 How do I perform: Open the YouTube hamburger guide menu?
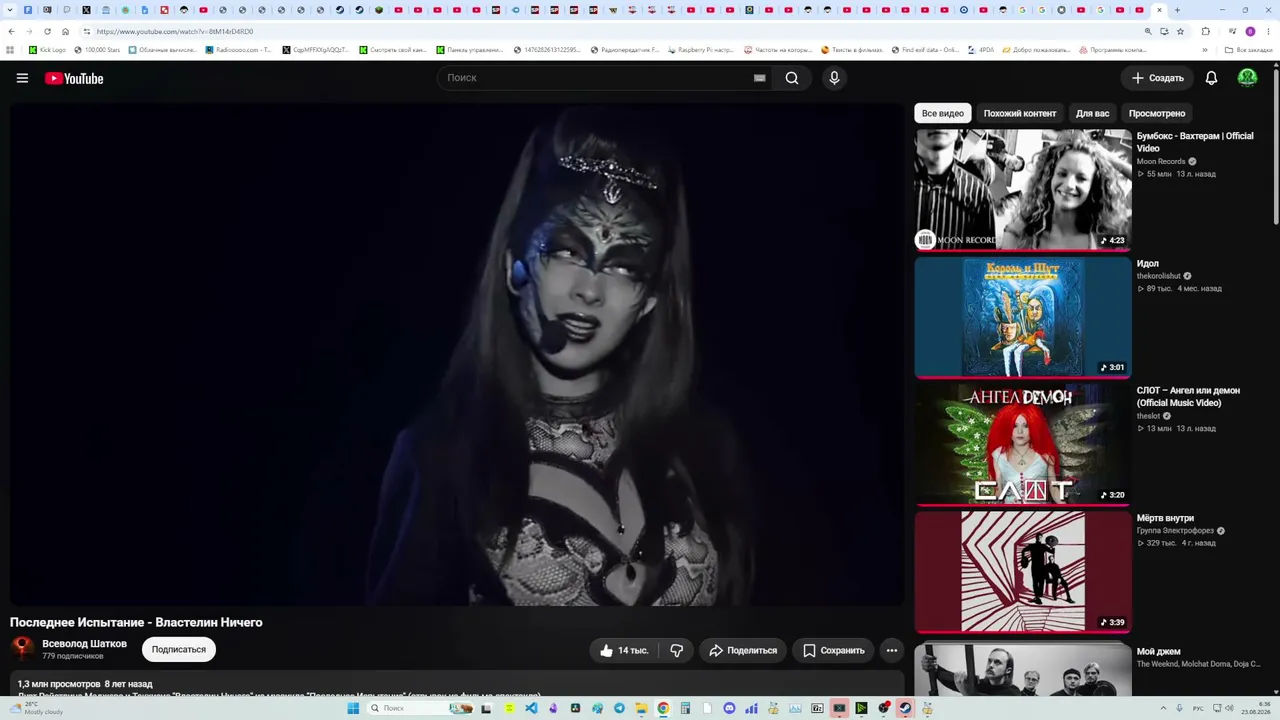coord(22,78)
